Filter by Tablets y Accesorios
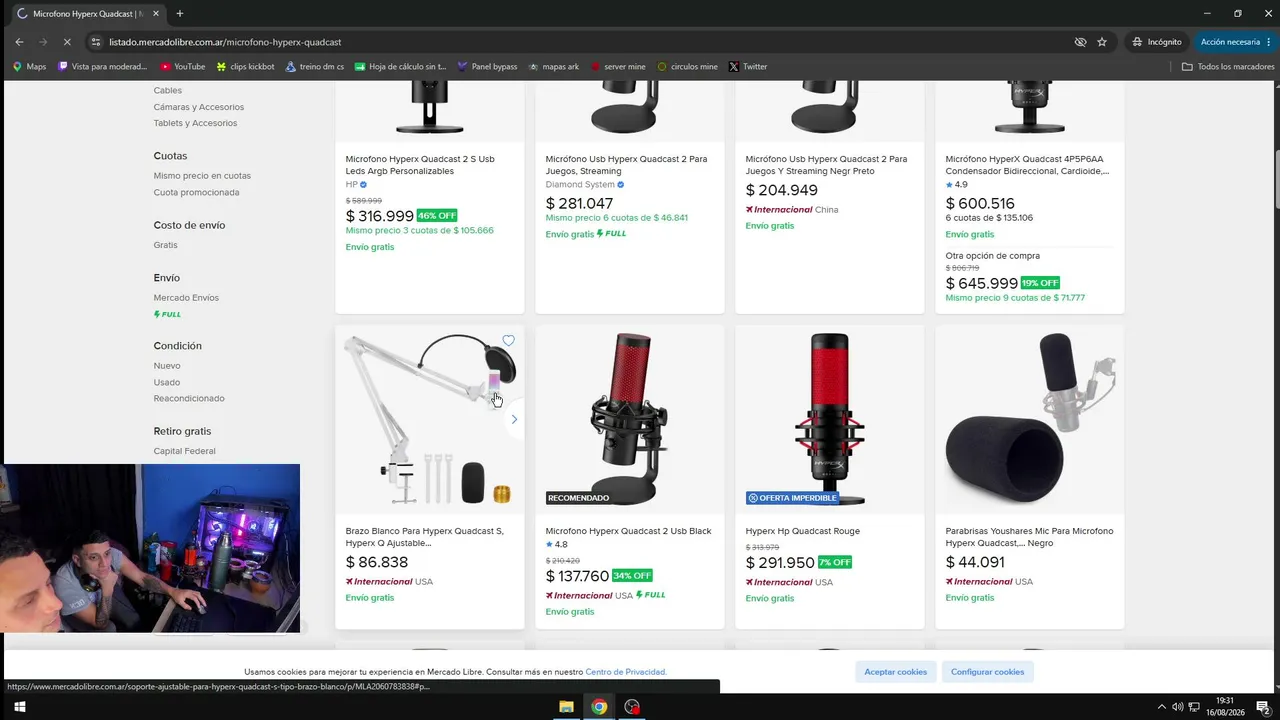 (196, 123)
